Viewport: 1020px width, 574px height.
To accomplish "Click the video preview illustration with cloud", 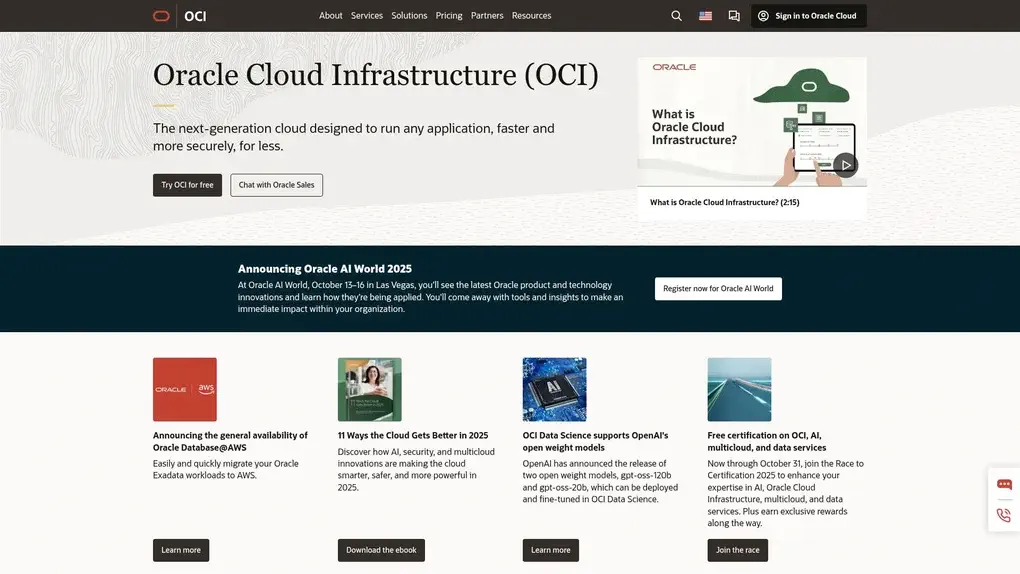I will pos(752,122).
